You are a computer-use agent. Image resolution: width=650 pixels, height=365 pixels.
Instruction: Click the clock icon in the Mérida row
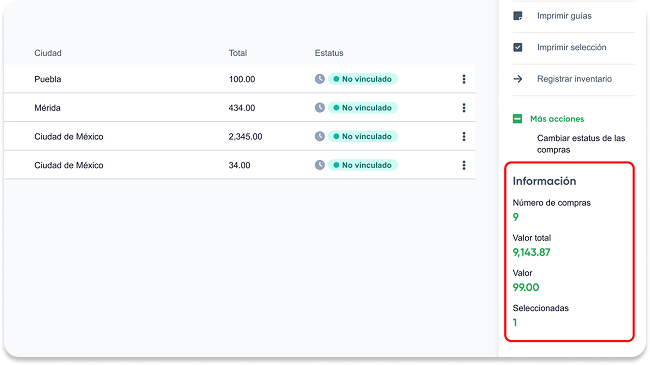pyautogui.click(x=320, y=108)
